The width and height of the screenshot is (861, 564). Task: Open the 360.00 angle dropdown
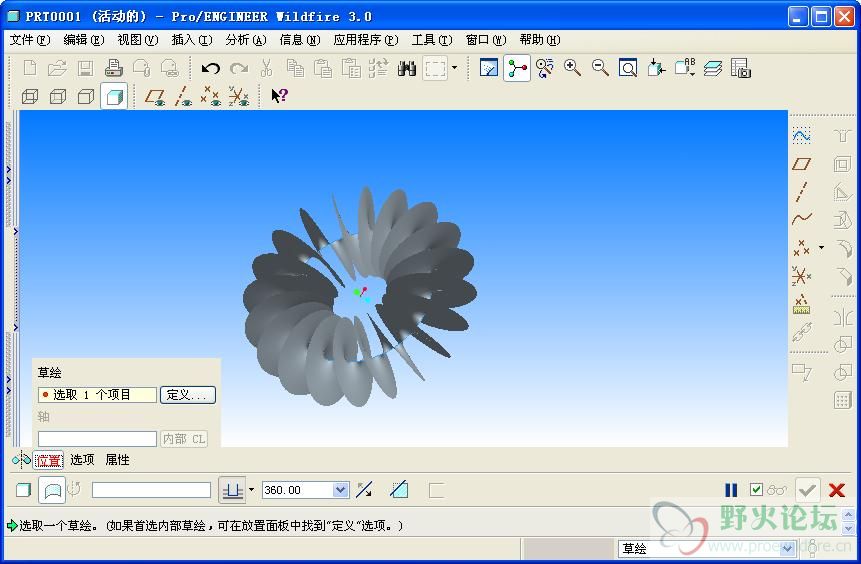pos(340,489)
